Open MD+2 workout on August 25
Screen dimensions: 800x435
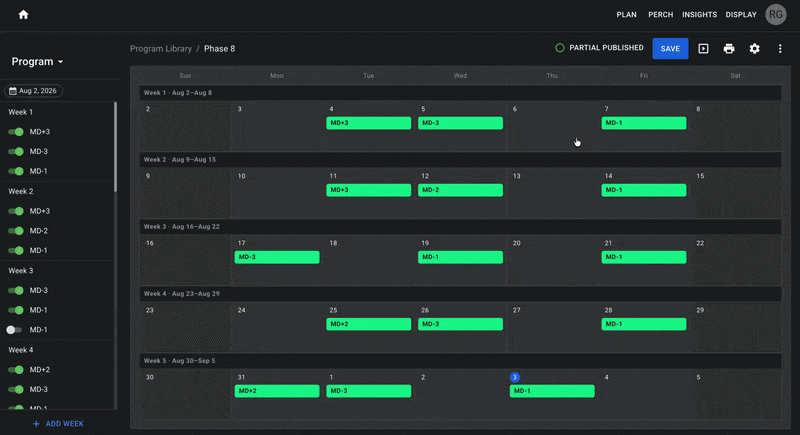[x=368, y=324]
